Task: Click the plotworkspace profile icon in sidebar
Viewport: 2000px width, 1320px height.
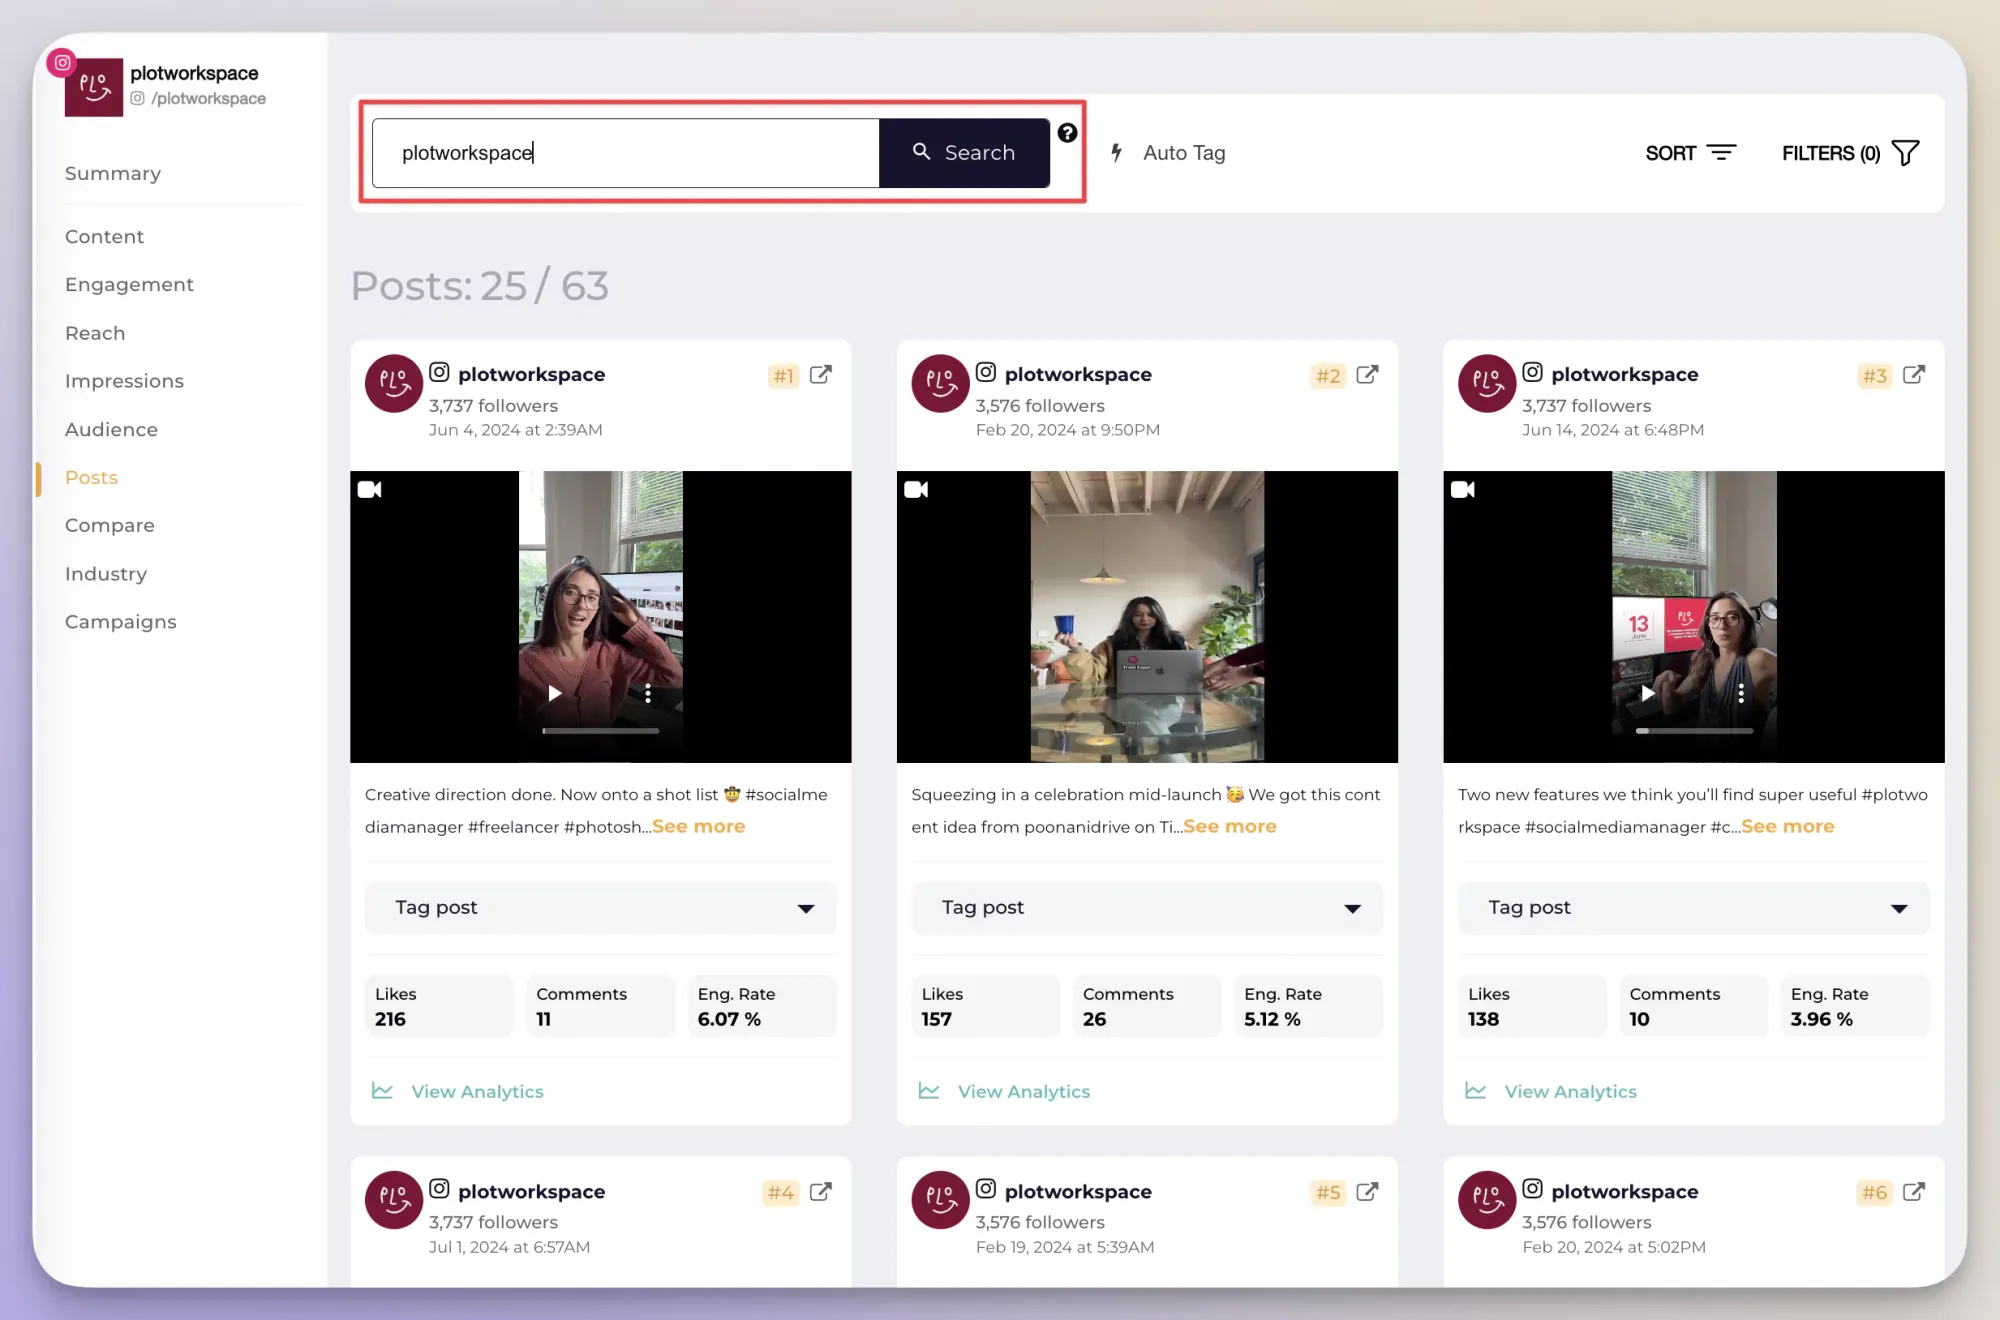Action: (93, 84)
